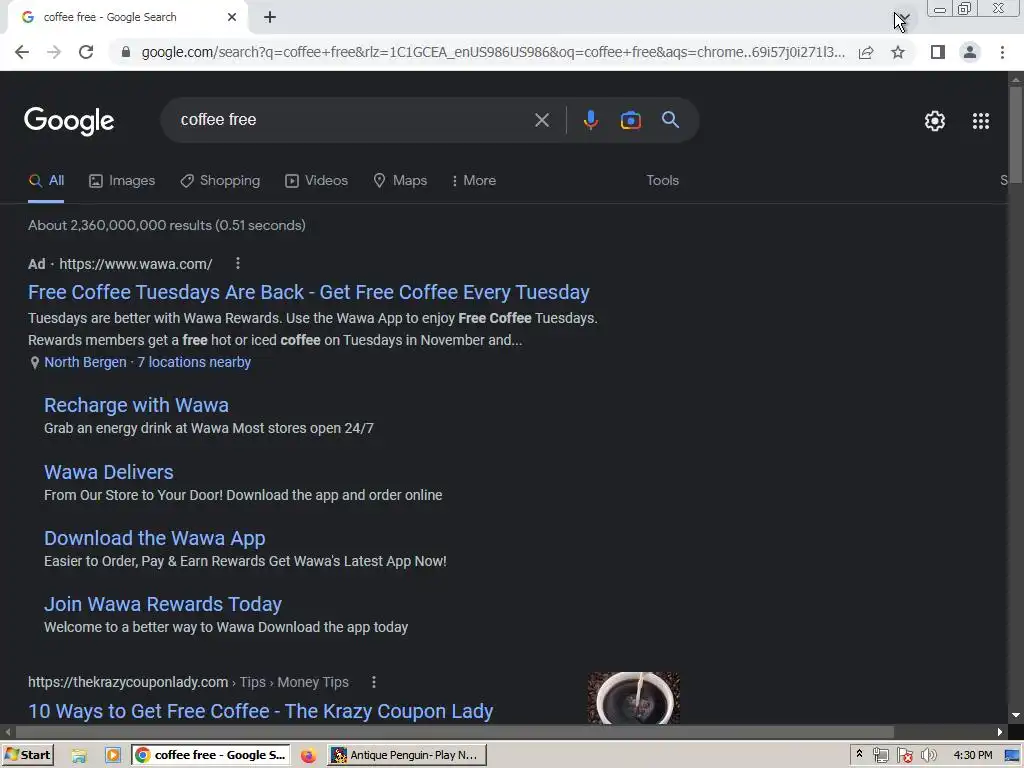The height and width of the screenshot is (768, 1024).
Task: Switch to Antique Penguin taskbar window
Action: click(407, 756)
